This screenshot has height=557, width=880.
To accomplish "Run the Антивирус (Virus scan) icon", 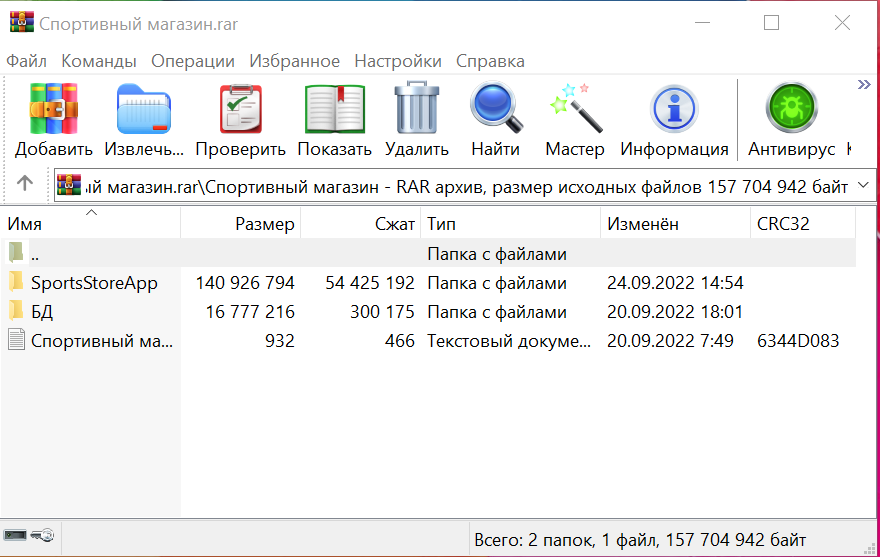I will pos(791,108).
